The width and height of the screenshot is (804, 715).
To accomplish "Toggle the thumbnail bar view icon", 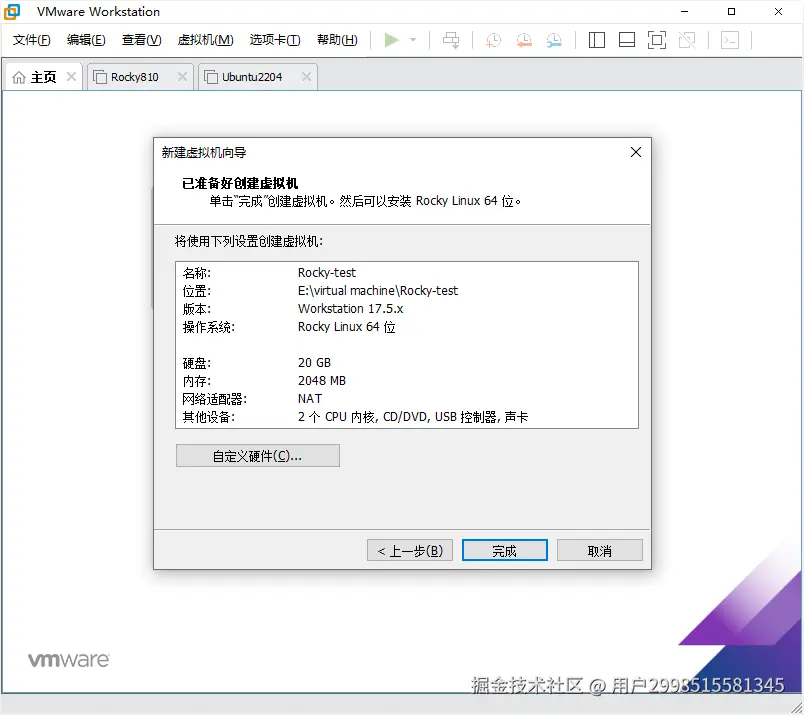I will tap(627, 40).
